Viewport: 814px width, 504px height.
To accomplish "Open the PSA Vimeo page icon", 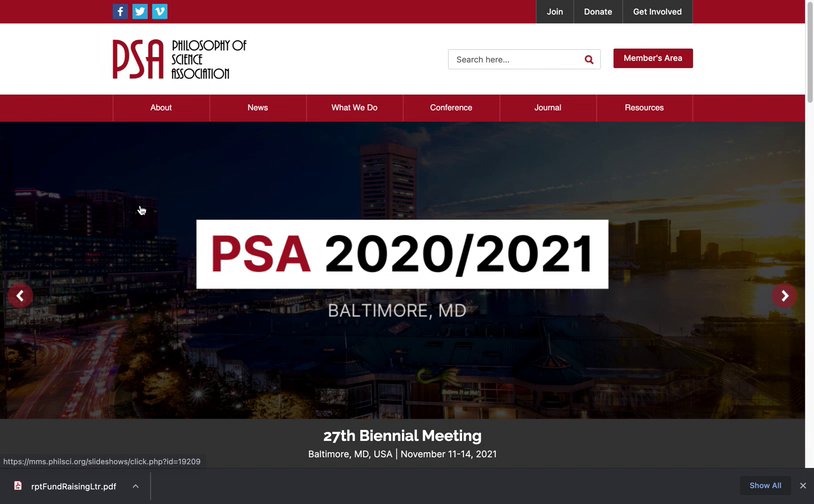I will [x=160, y=12].
